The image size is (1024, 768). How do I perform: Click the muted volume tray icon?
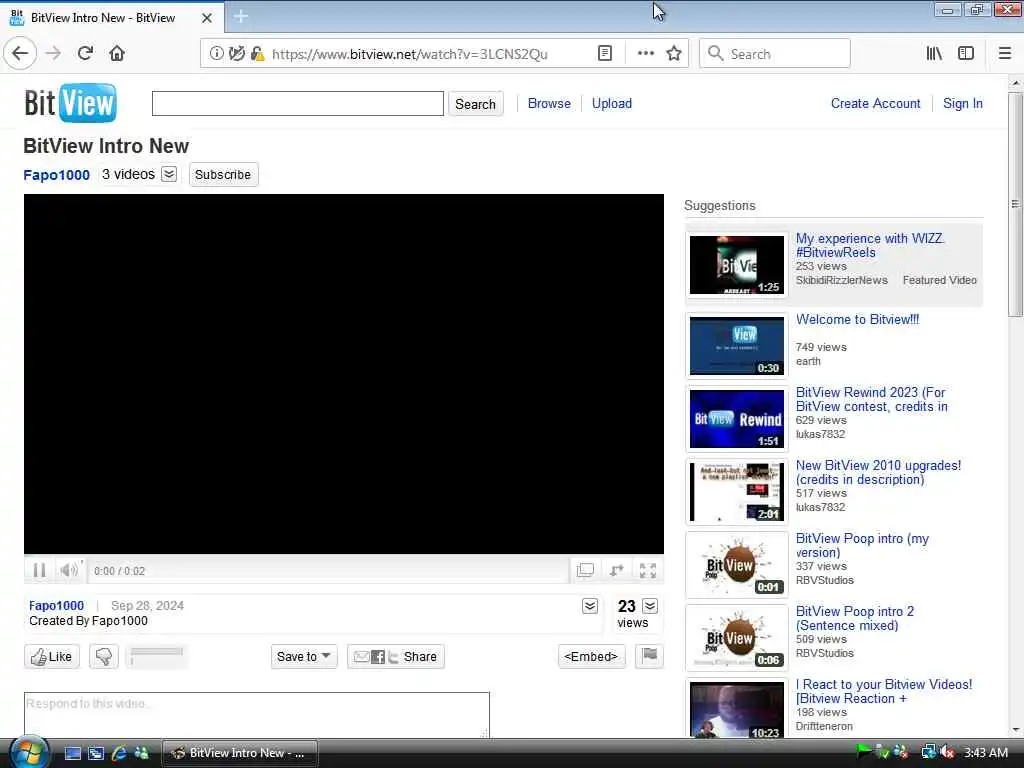point(948,752)
